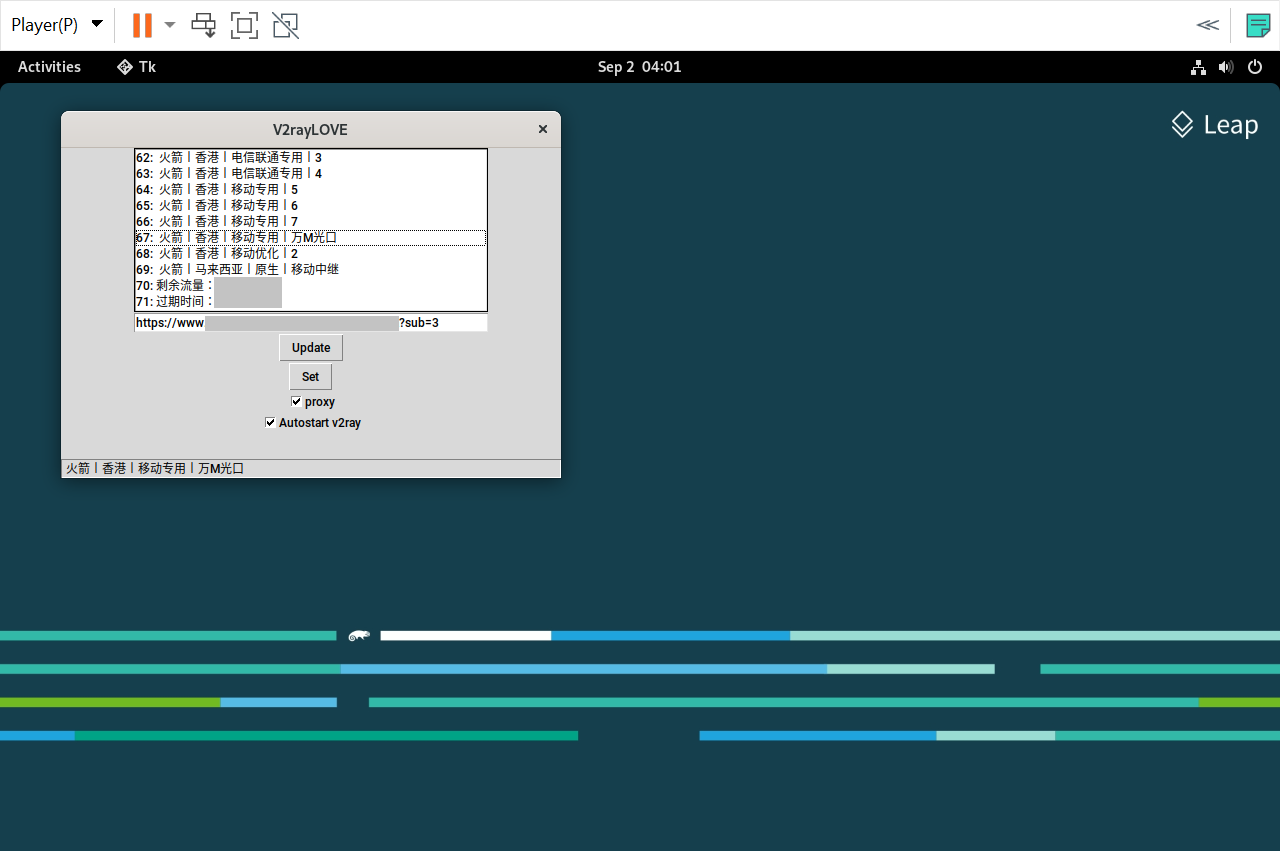Viewport: 1280px width, 851px height.
Task: Expand the pause button dropdown arrow
Action: [169, 25]
